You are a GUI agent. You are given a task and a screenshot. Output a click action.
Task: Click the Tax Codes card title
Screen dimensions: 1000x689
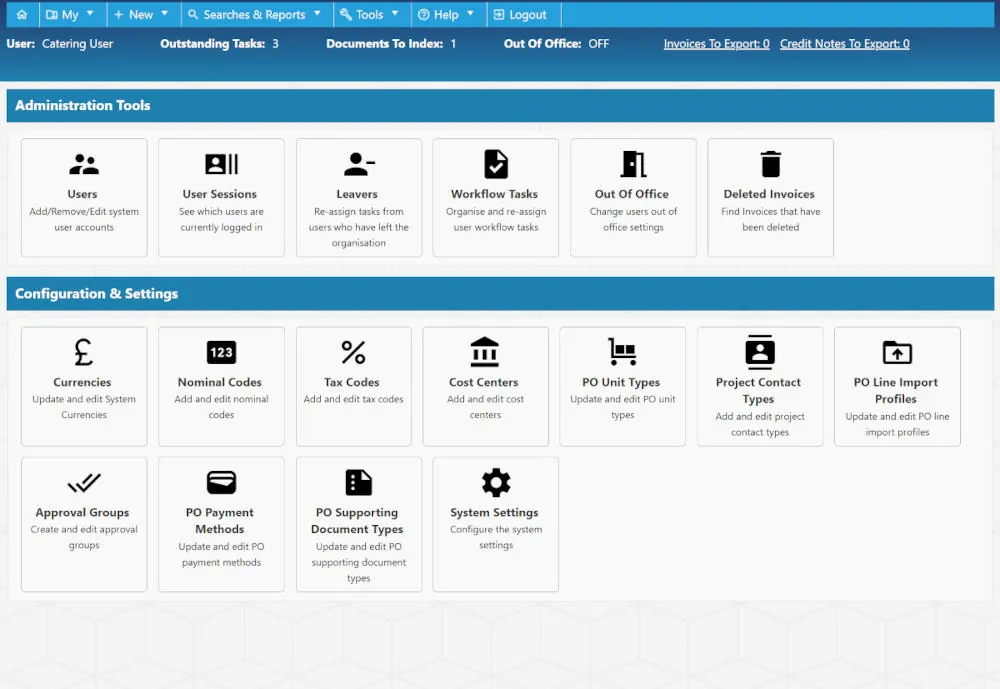pos(352,382)
